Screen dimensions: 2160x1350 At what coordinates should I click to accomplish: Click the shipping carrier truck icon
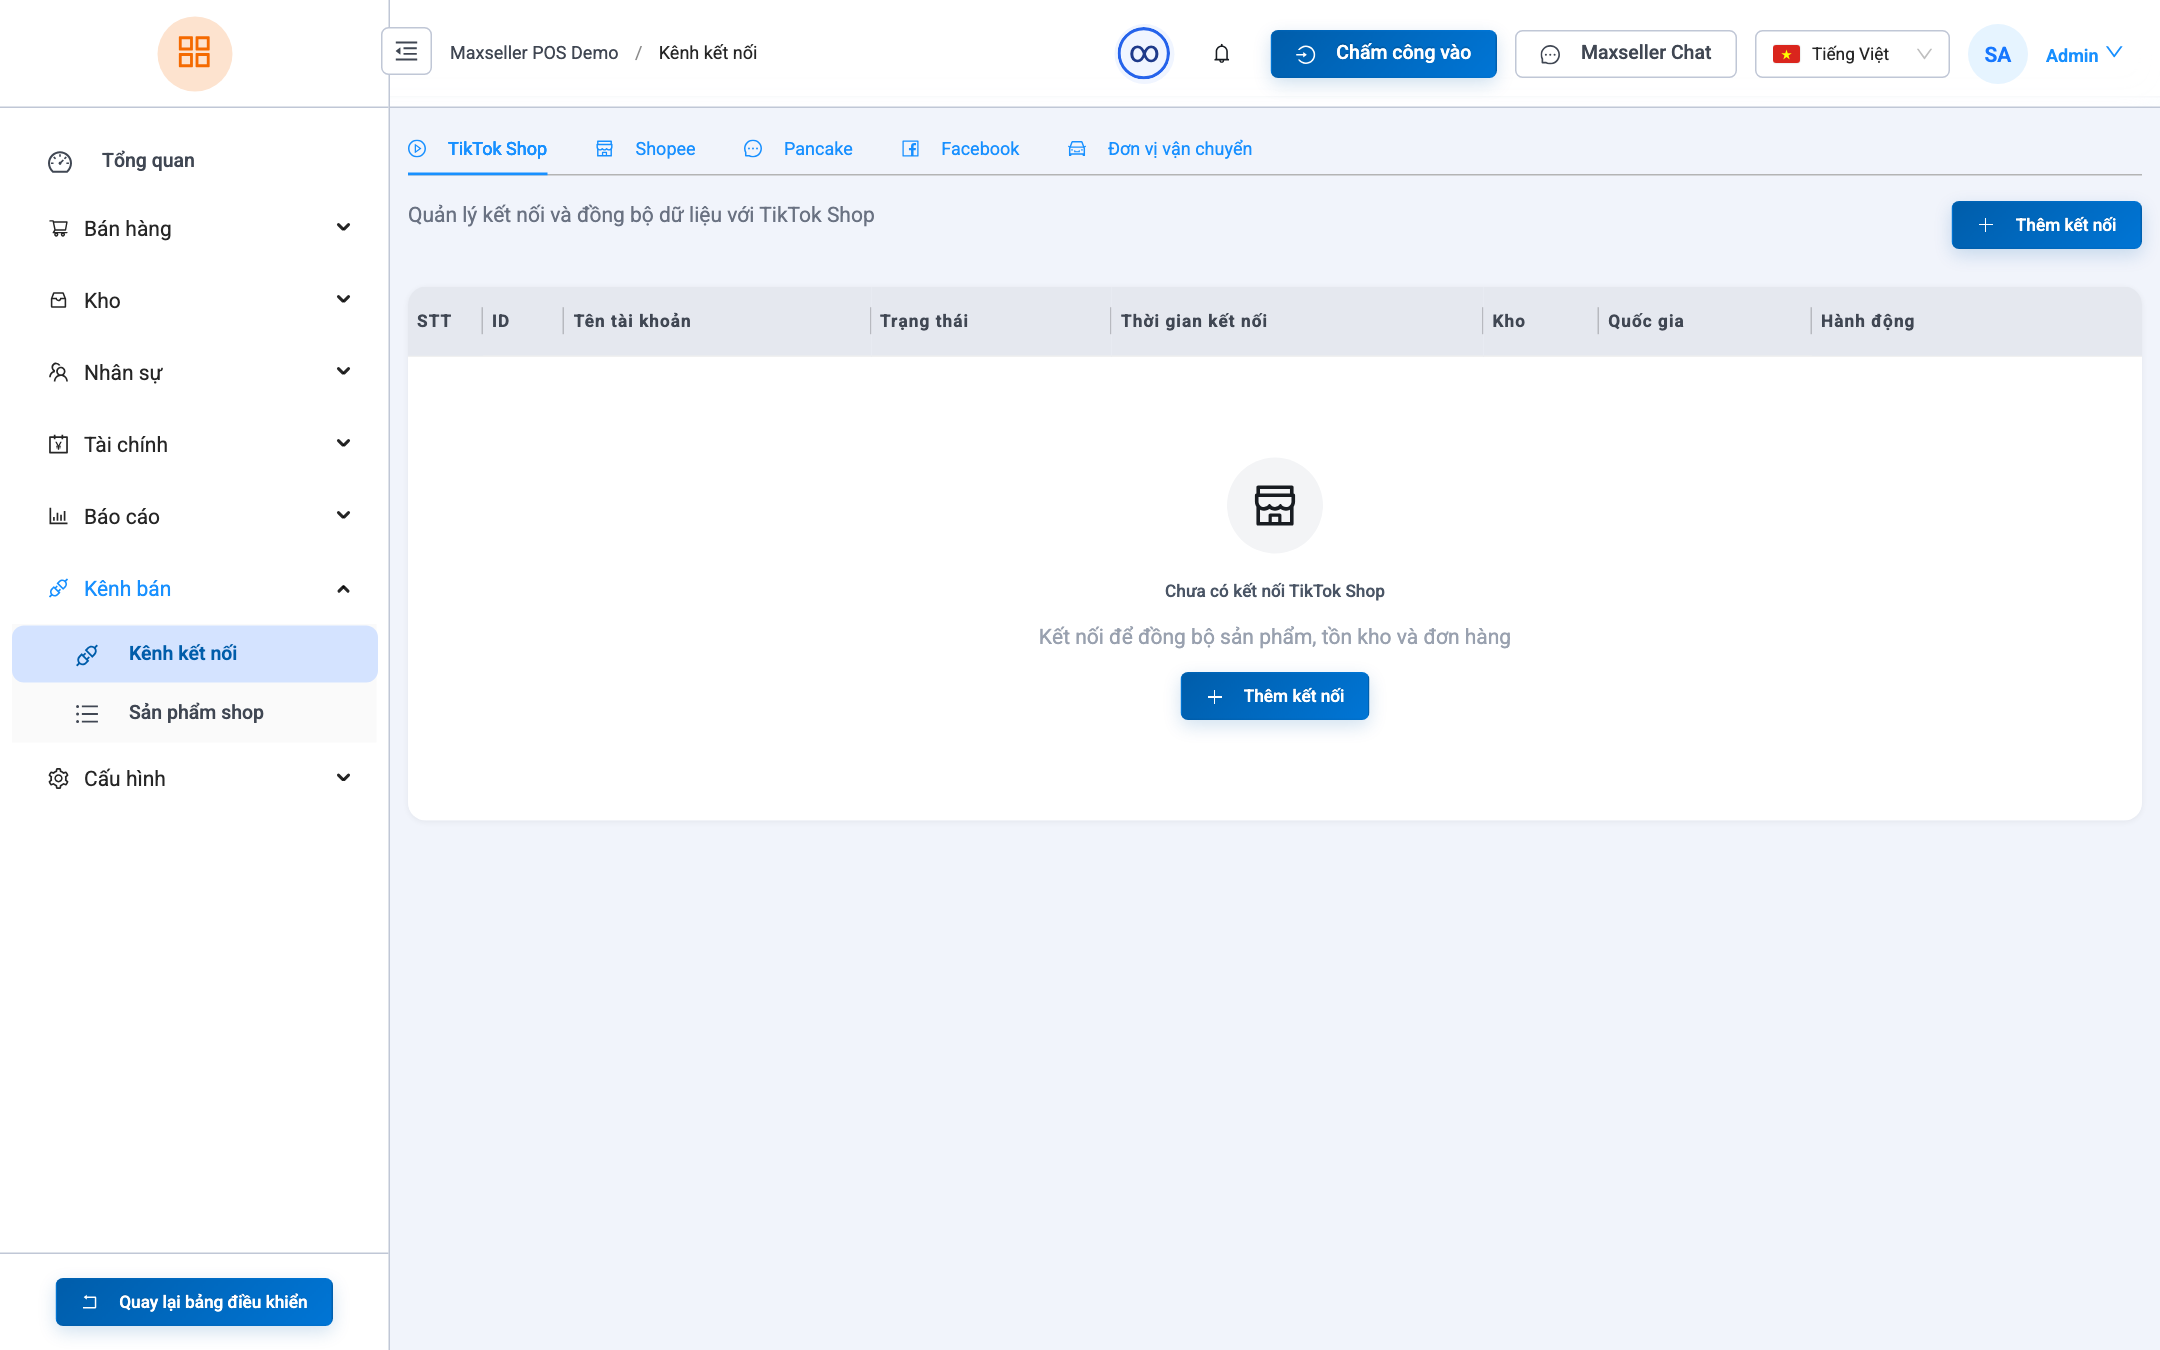tap(1077, 149)
